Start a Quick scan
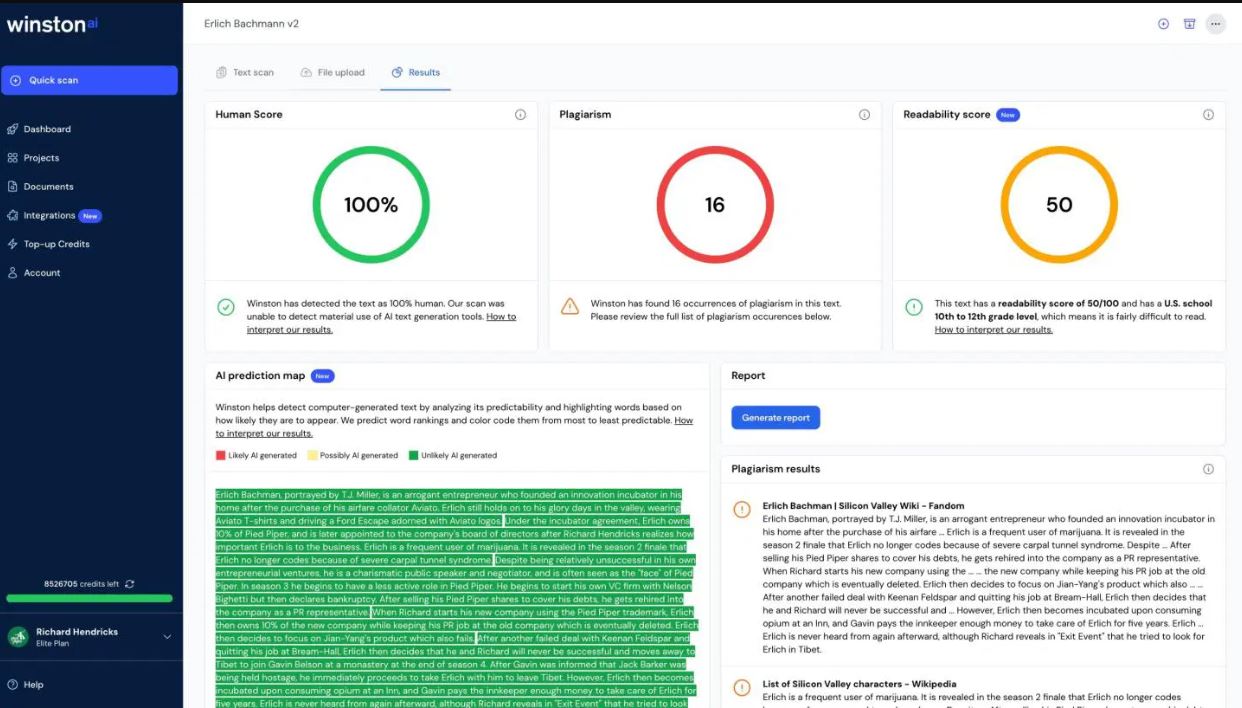The height and width of the screenshot is (708, 1242). pyautogui.click(x=90, y=80)
